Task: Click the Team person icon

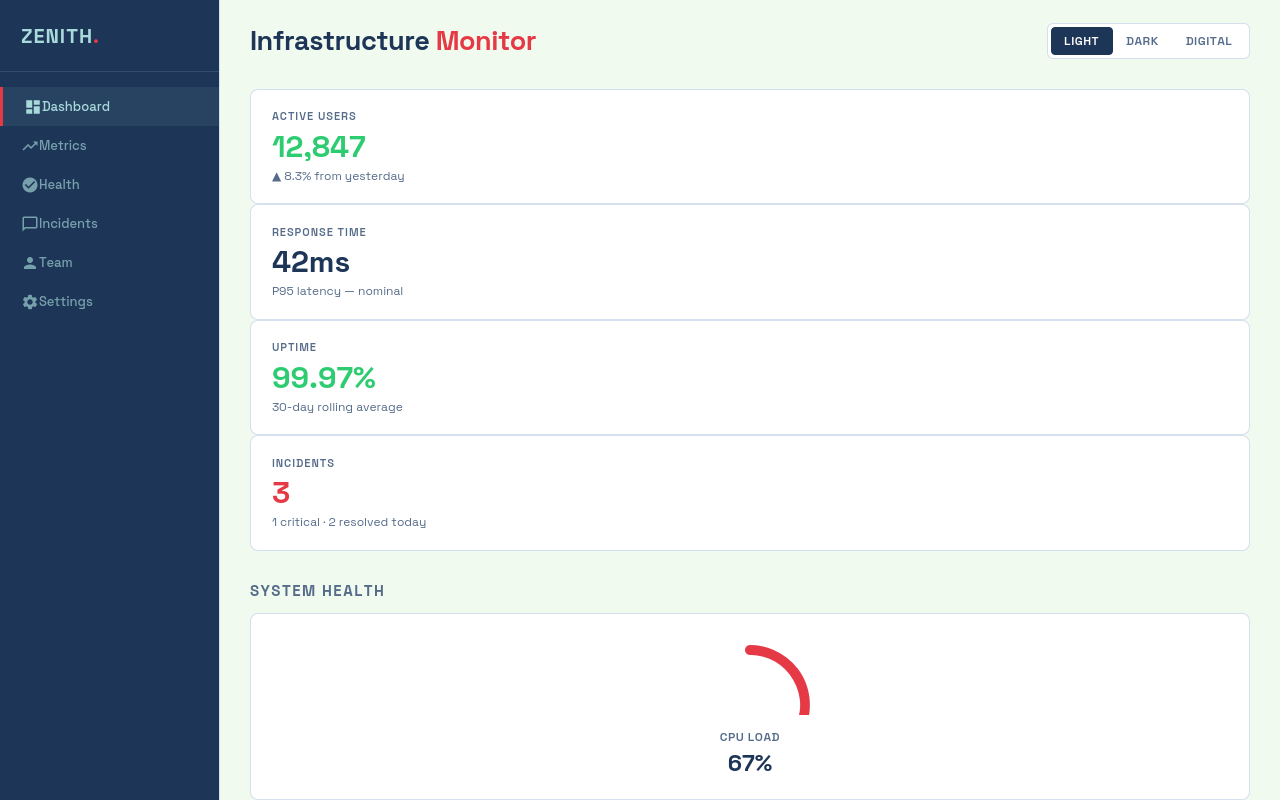Action: [30, 263]
